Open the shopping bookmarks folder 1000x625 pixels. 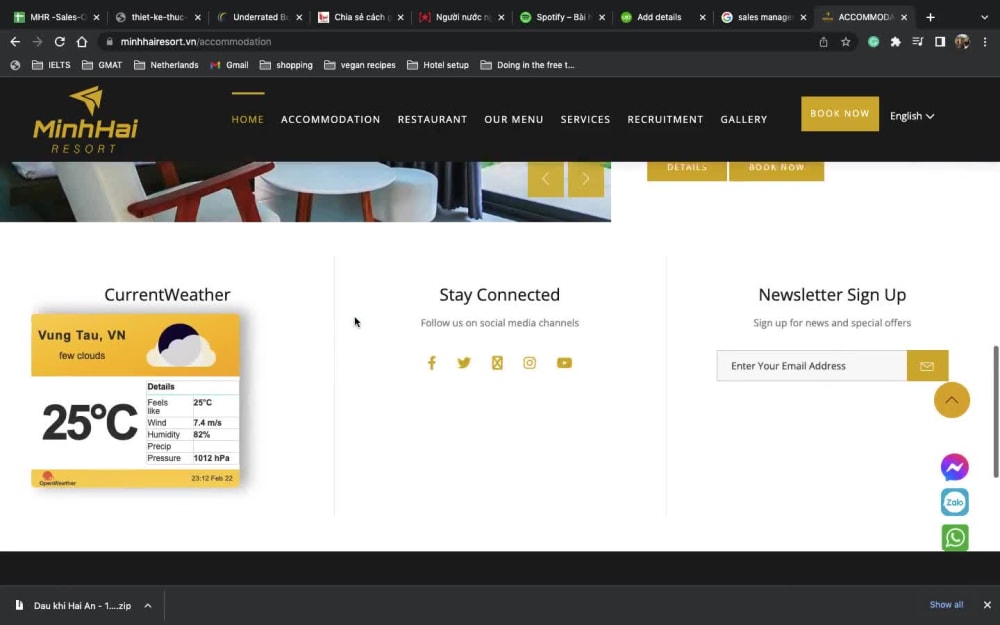tap(286, 65)
